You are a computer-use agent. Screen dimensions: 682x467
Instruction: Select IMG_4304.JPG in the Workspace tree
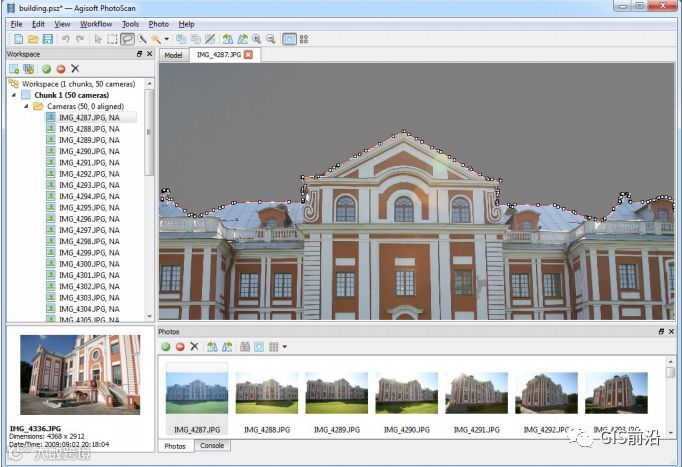89,309
